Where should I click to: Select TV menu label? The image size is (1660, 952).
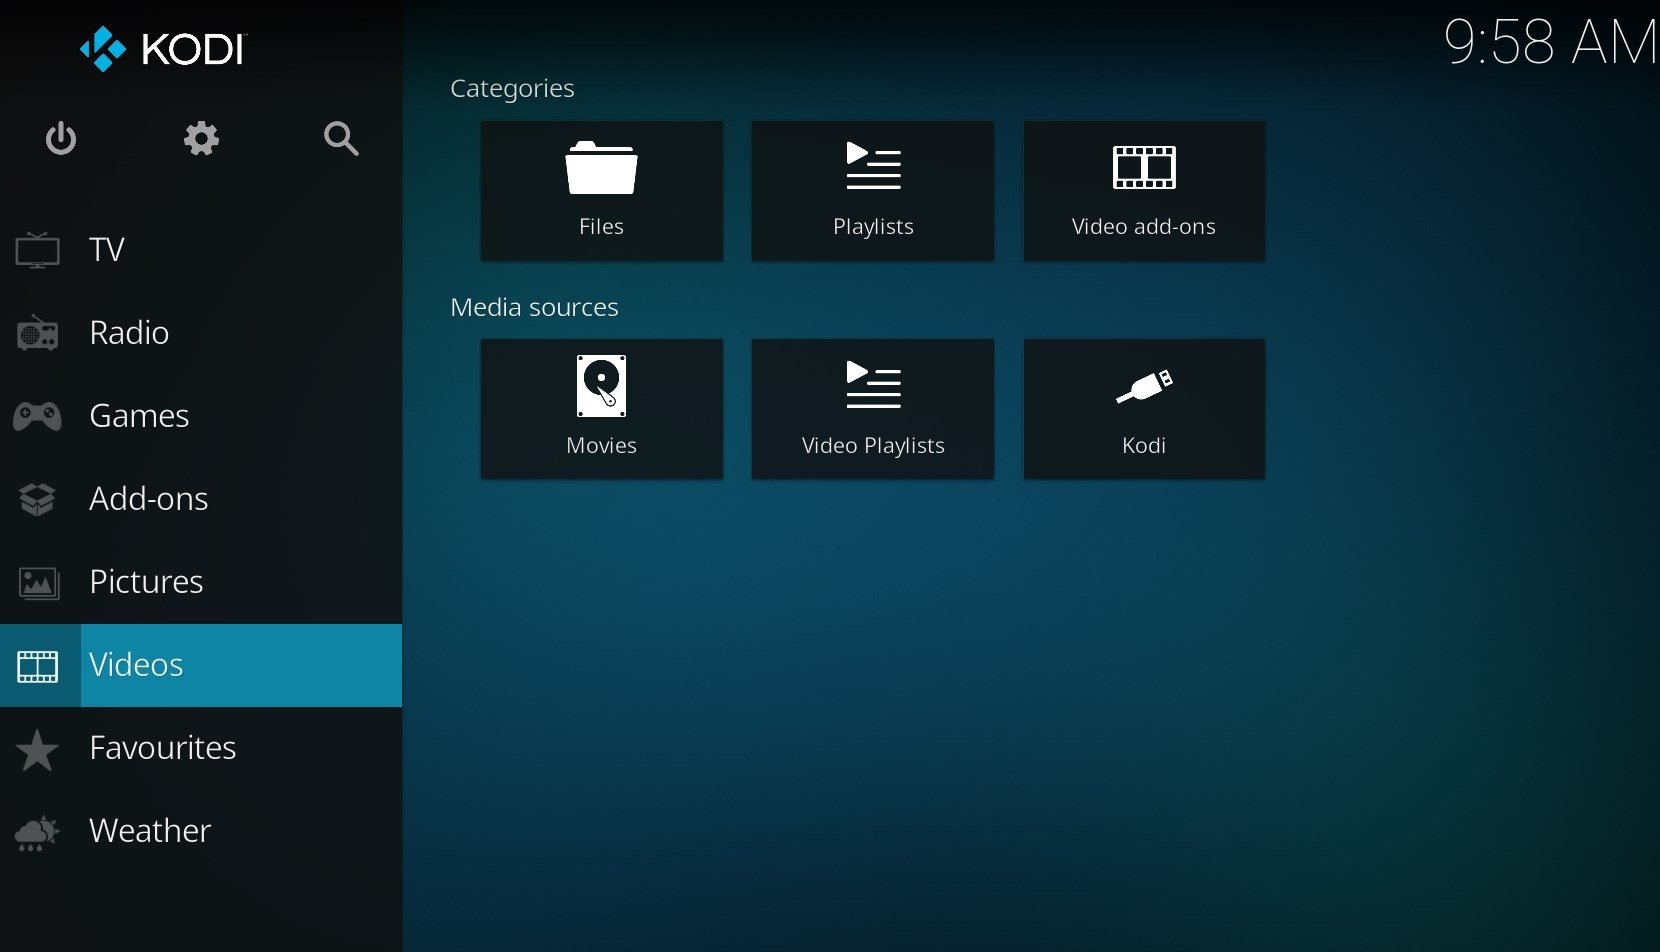tap(107, 250)
